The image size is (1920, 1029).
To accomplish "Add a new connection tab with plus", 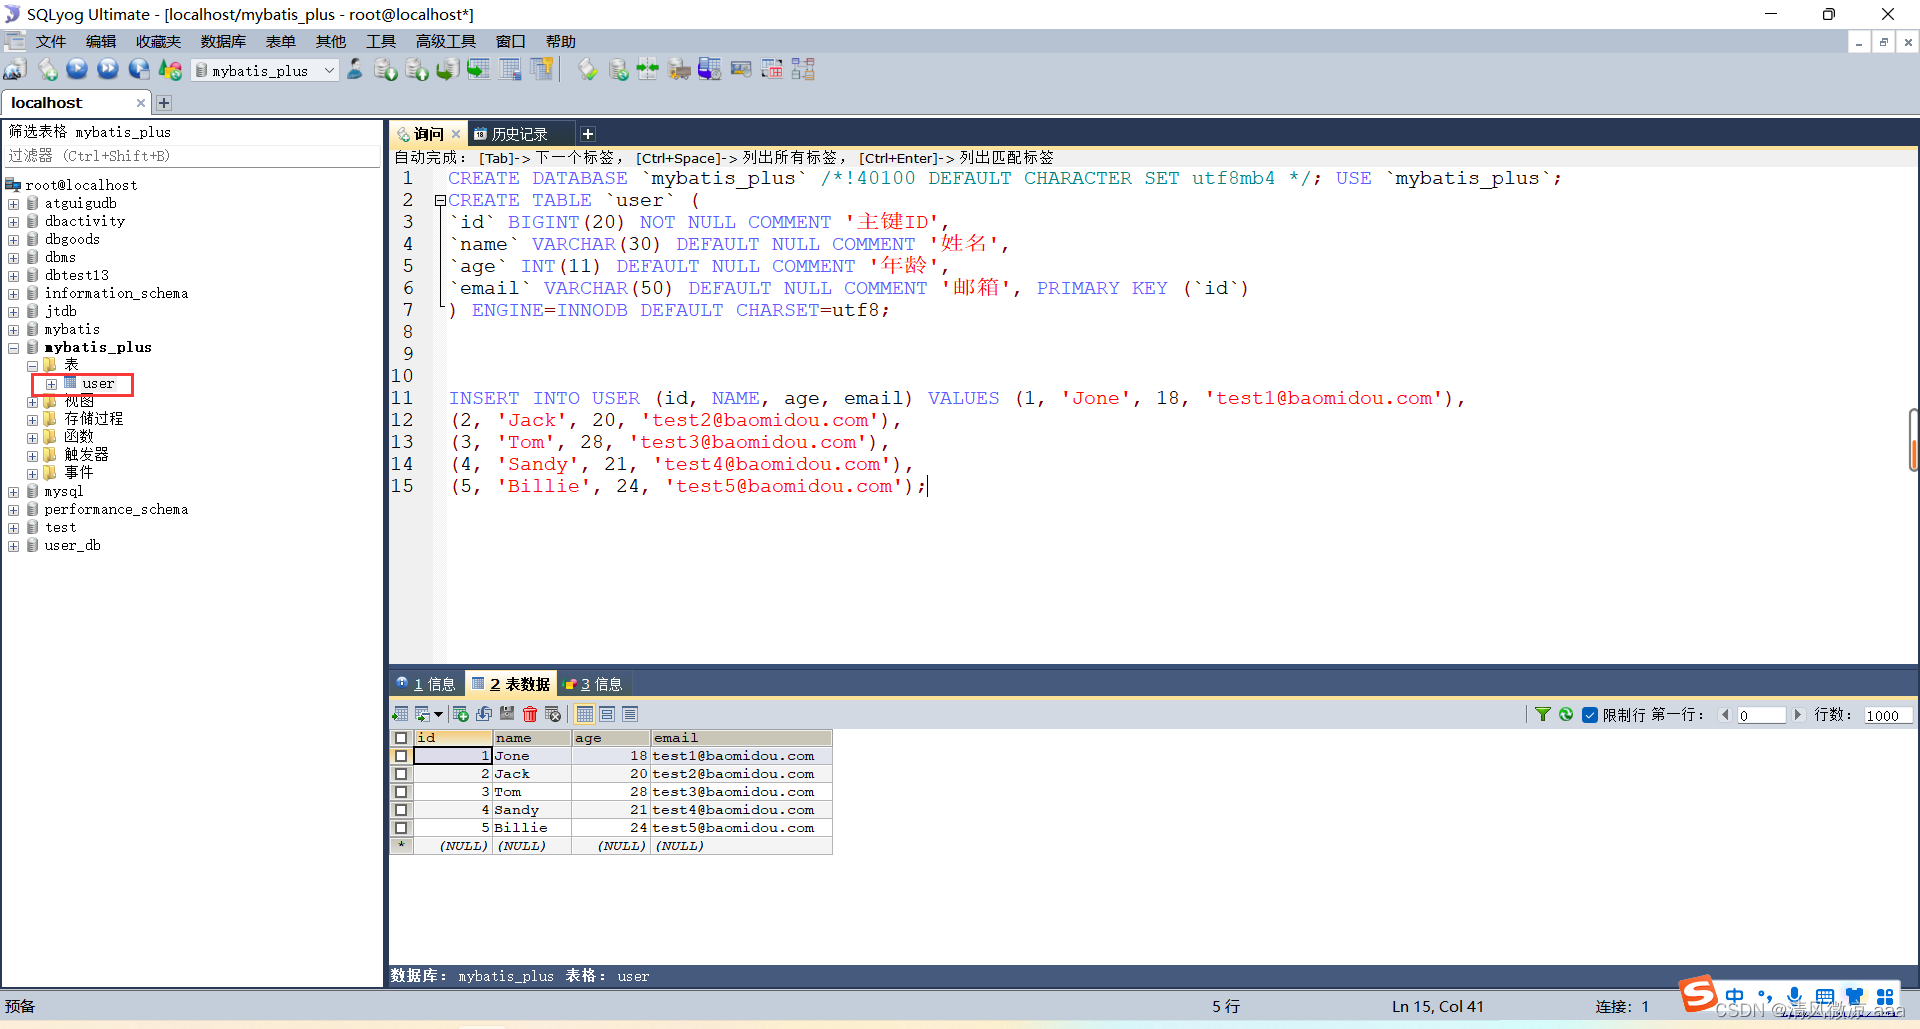I will pyautogui.click(x=164, y=103).
